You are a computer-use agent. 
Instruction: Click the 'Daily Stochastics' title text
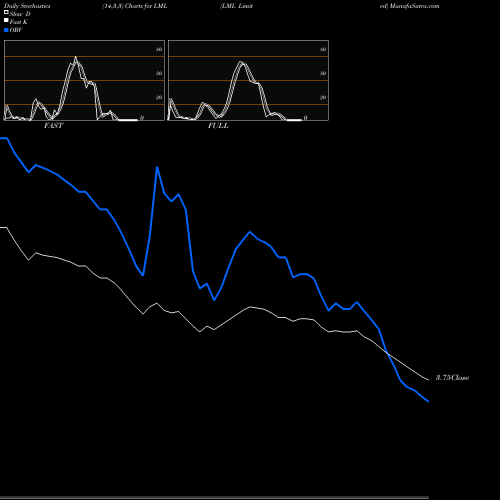pyautogui.click(x=27, y=6)
